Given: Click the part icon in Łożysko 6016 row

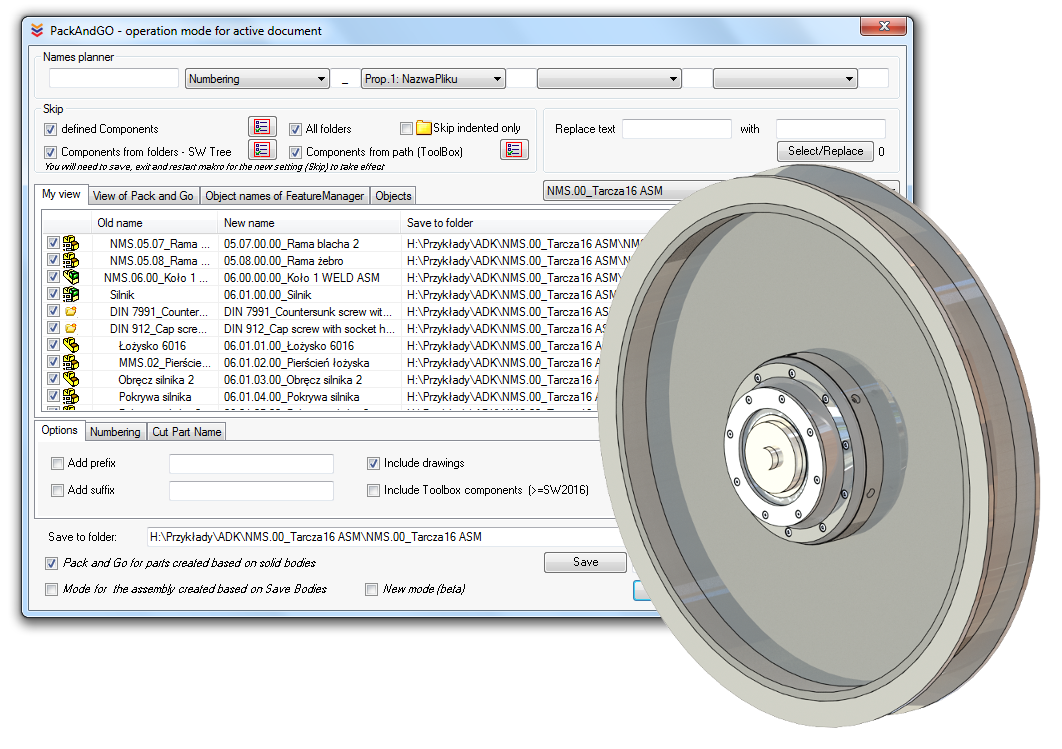Looking at the screenshot, I should point(71,345).
